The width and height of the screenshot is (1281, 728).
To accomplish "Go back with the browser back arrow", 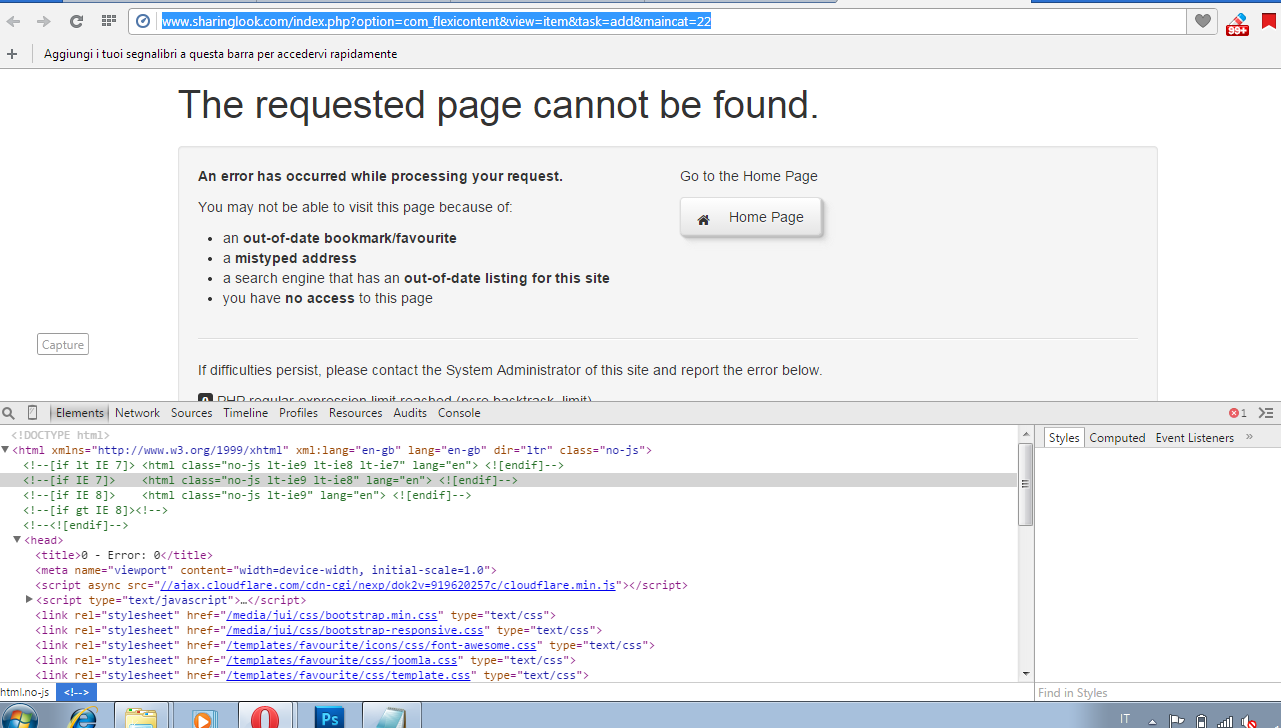I will pyautogui.click(x=13, y=21).
